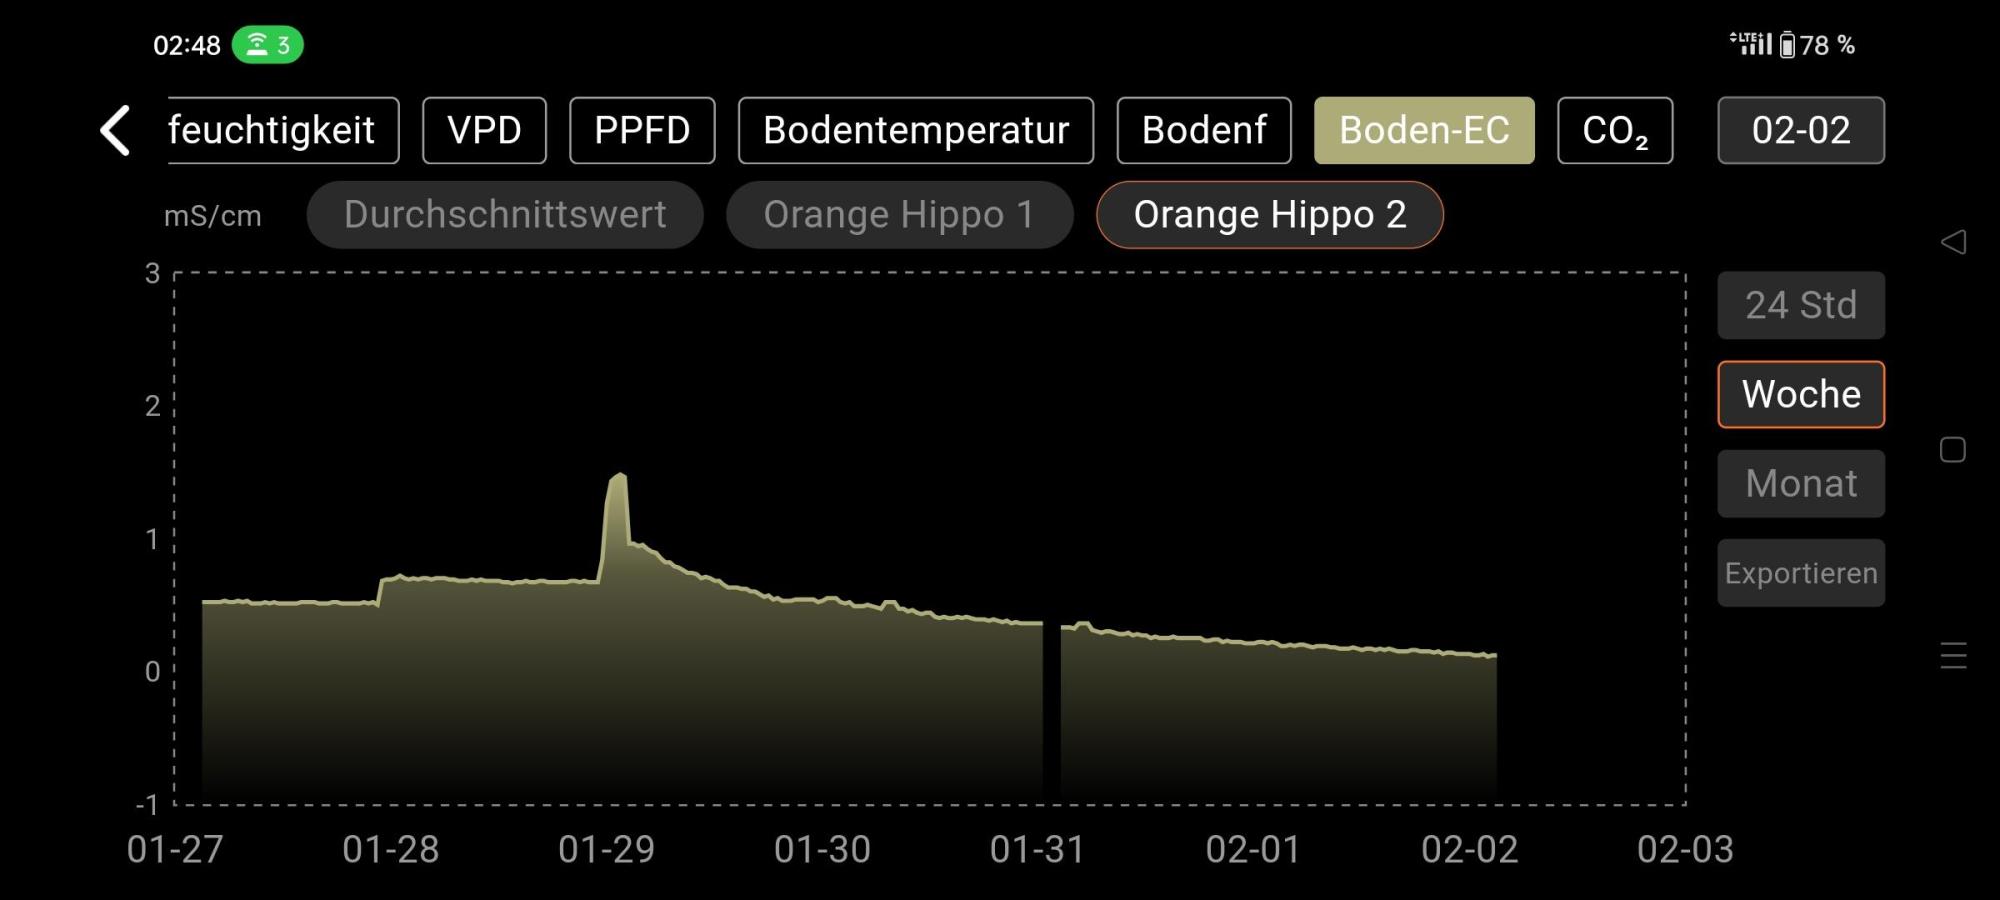Select the Bodentemperatur tab

click(915, 131)
